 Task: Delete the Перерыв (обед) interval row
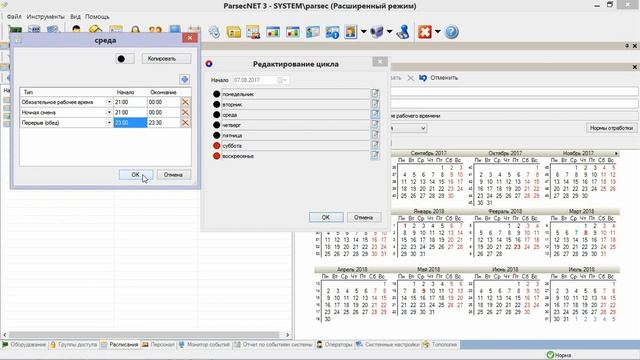click(185, 122)
